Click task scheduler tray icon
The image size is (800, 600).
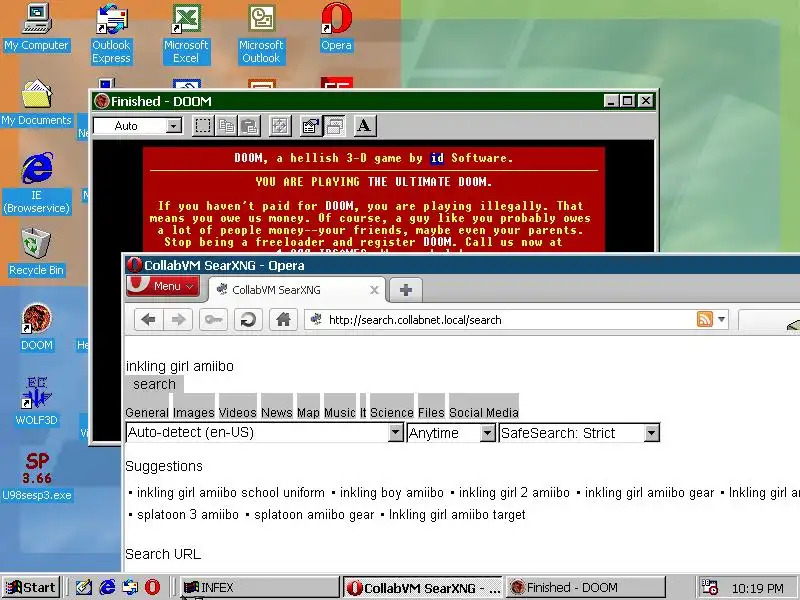click(710, 587)
